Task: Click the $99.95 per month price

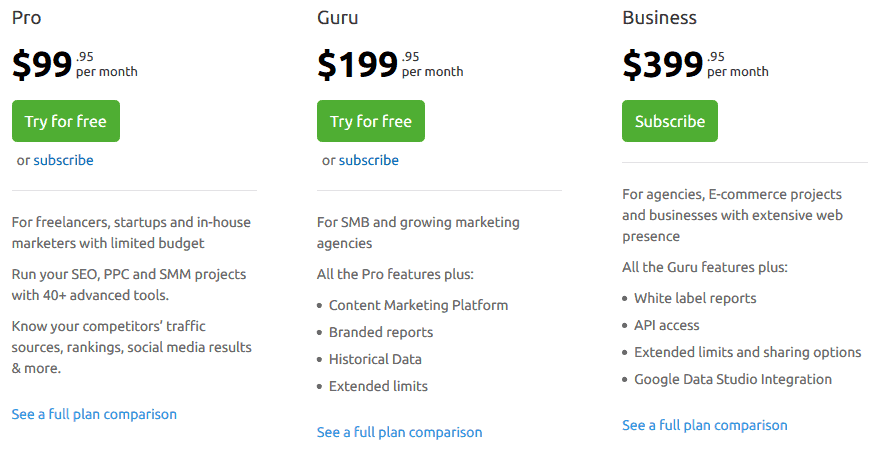Action: 75,64
